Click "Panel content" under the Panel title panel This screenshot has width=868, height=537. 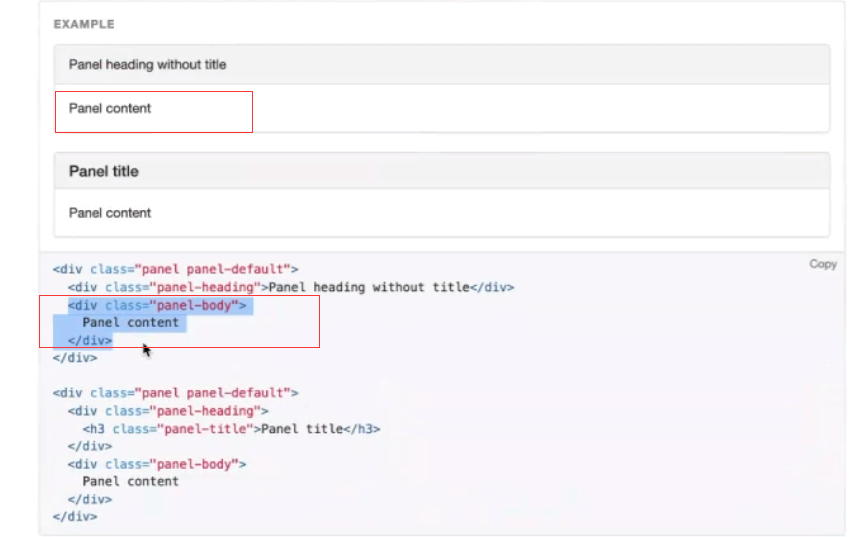point(110,213)
